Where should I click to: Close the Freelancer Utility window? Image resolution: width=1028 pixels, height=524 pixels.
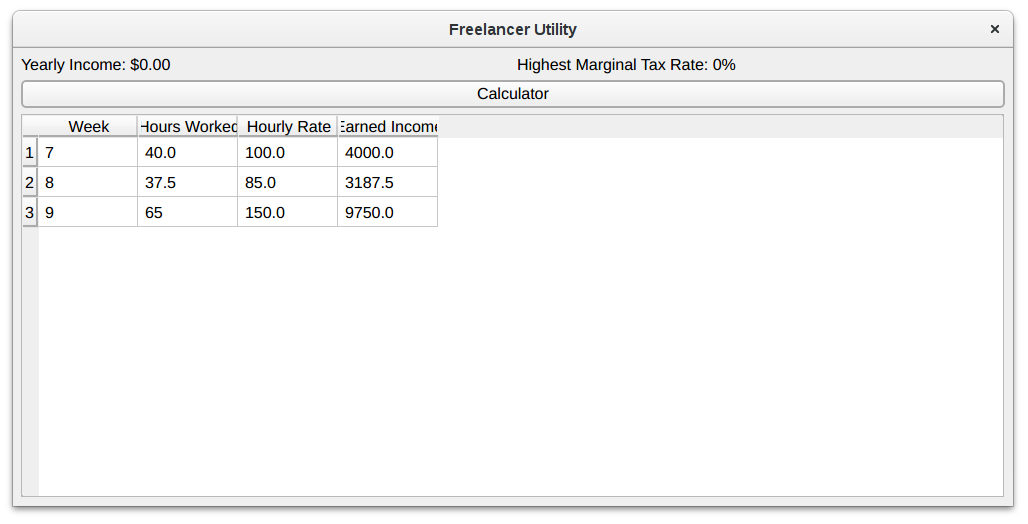(x=994, y=29)
